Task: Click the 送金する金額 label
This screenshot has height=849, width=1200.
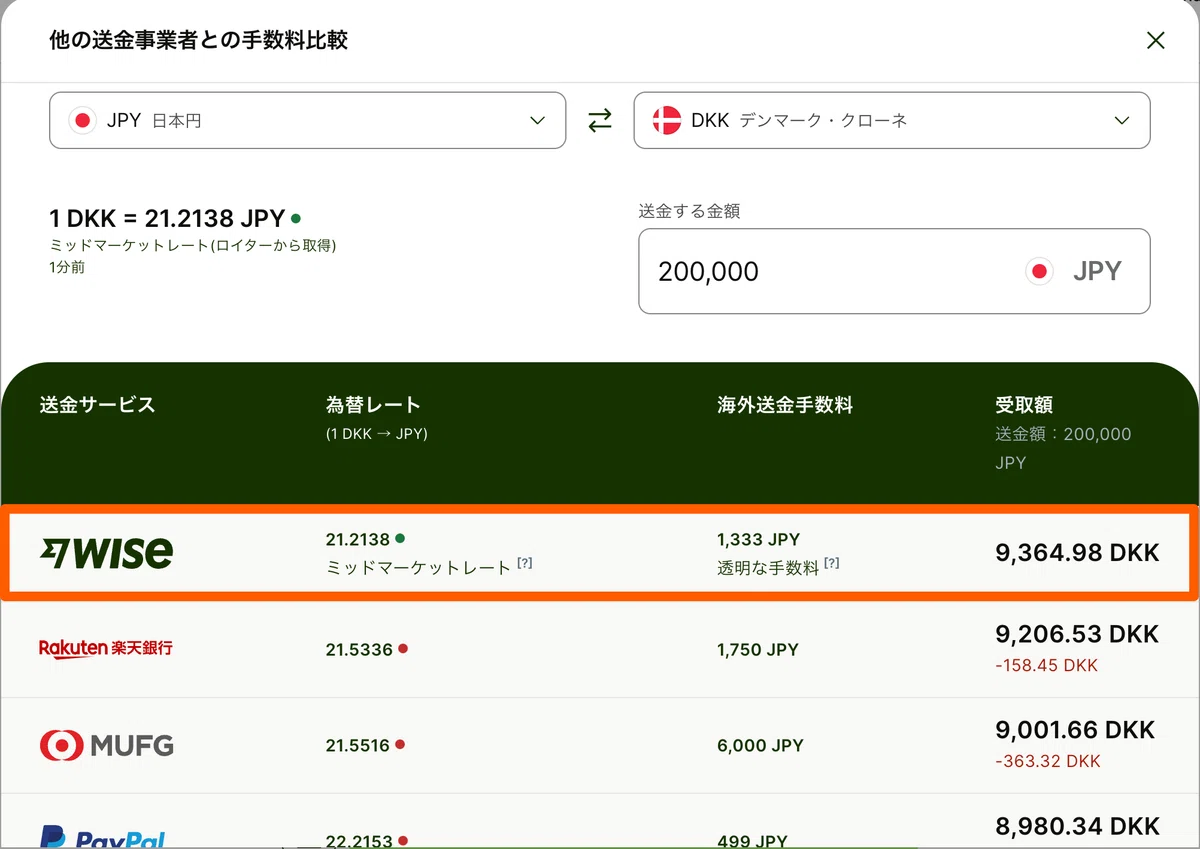Action: [689, 212]
